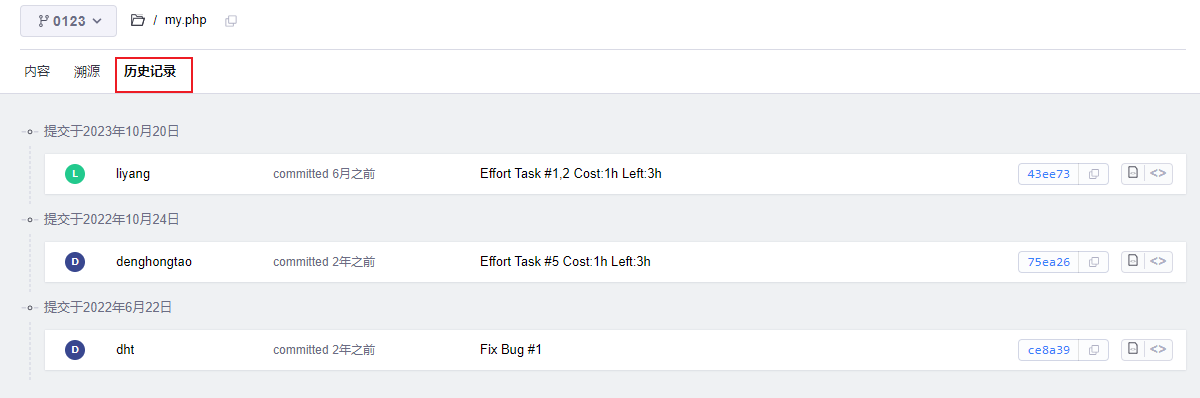This screenshot has height=398, width=1200.
Task: Open commit hash 43ee73
Action: point(1049,174)
